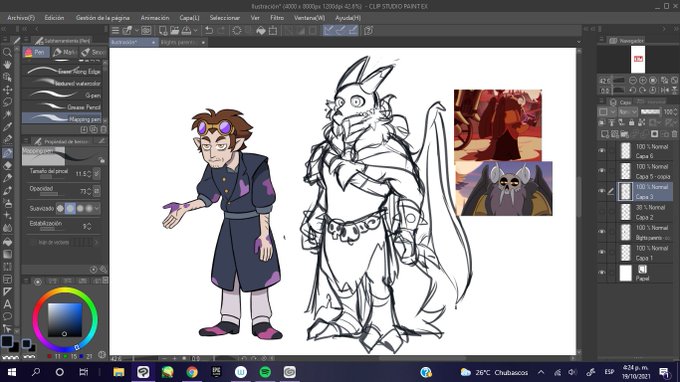Open blending mode dropdown in layer panel

pyautogui.click(x=628, y=111)
